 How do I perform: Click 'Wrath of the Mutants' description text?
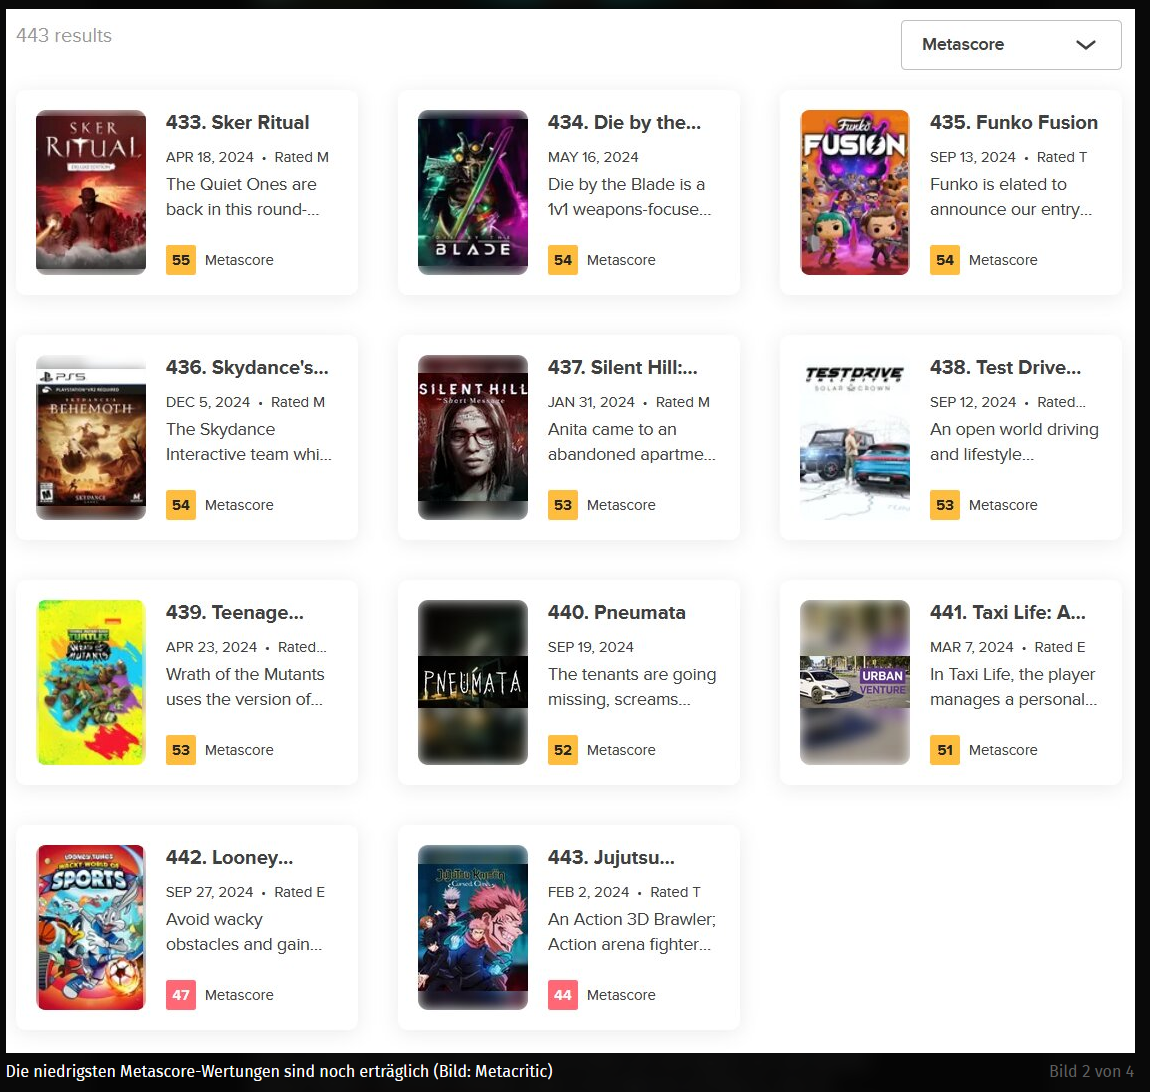pyautogui.click(x=245, y=687)
